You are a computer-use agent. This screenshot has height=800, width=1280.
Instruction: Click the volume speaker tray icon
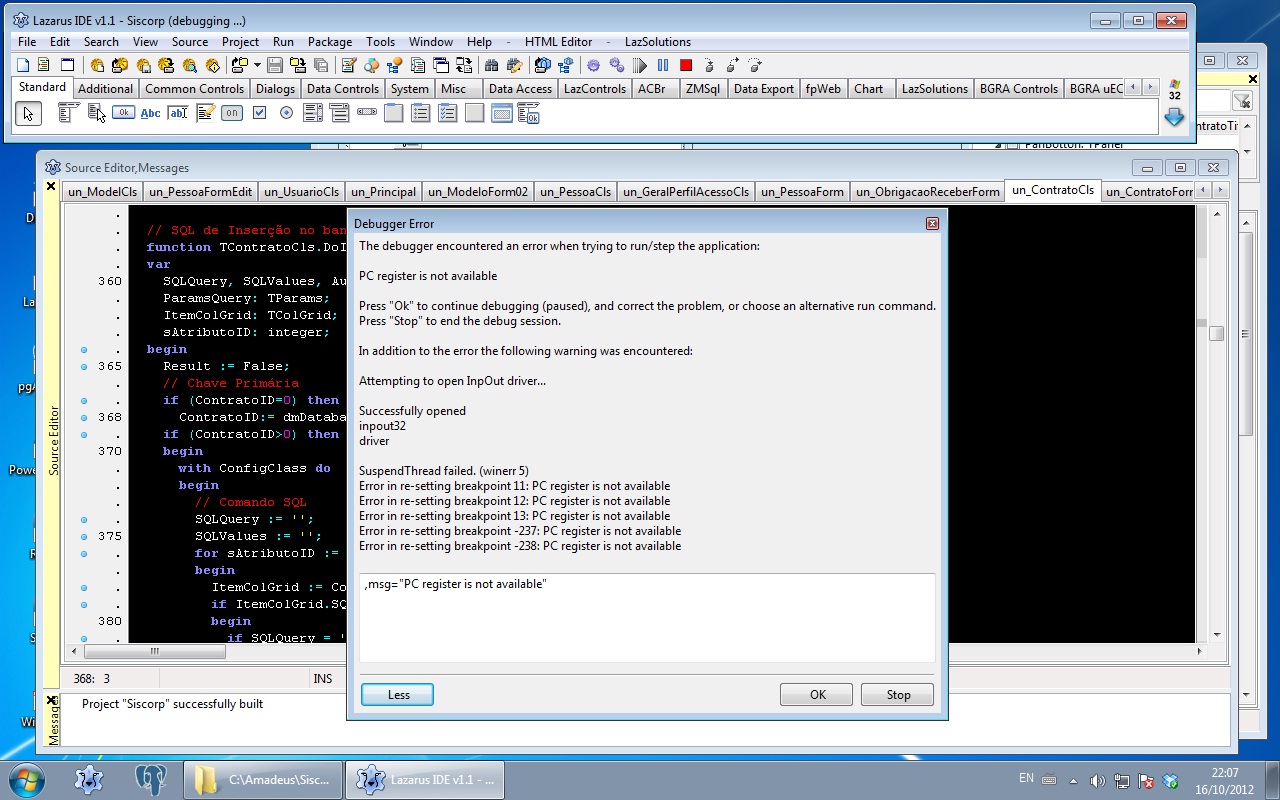[1097, 780]
